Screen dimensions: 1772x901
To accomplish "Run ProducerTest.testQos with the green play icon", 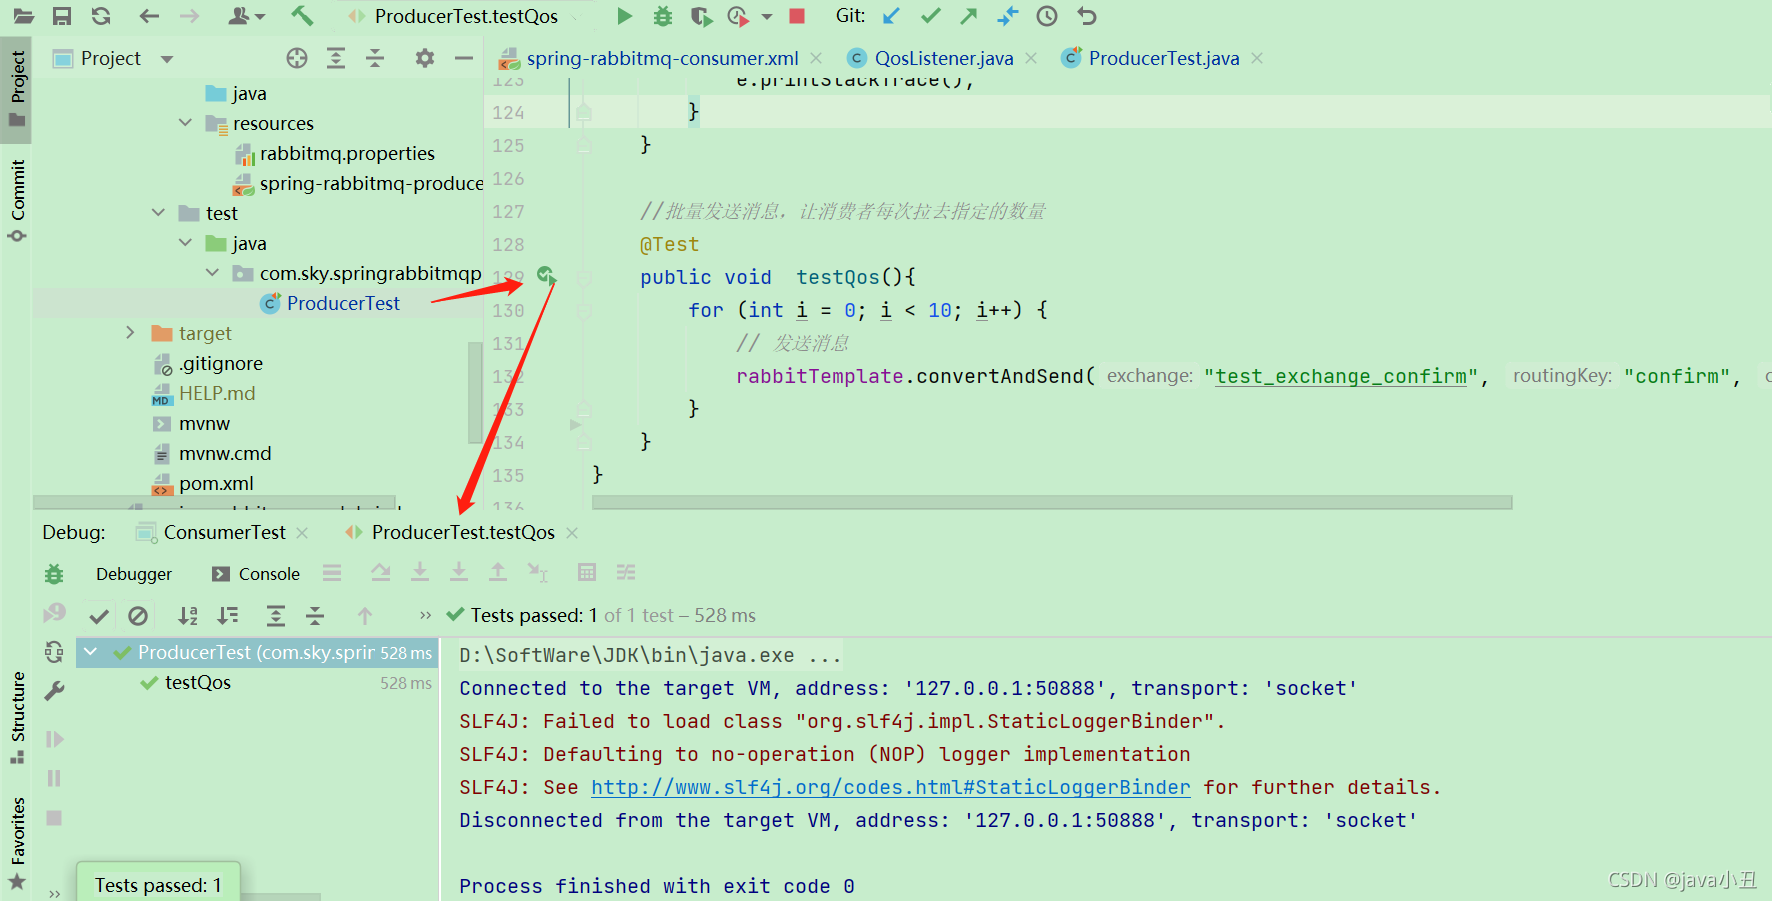I will coord(624,16).
